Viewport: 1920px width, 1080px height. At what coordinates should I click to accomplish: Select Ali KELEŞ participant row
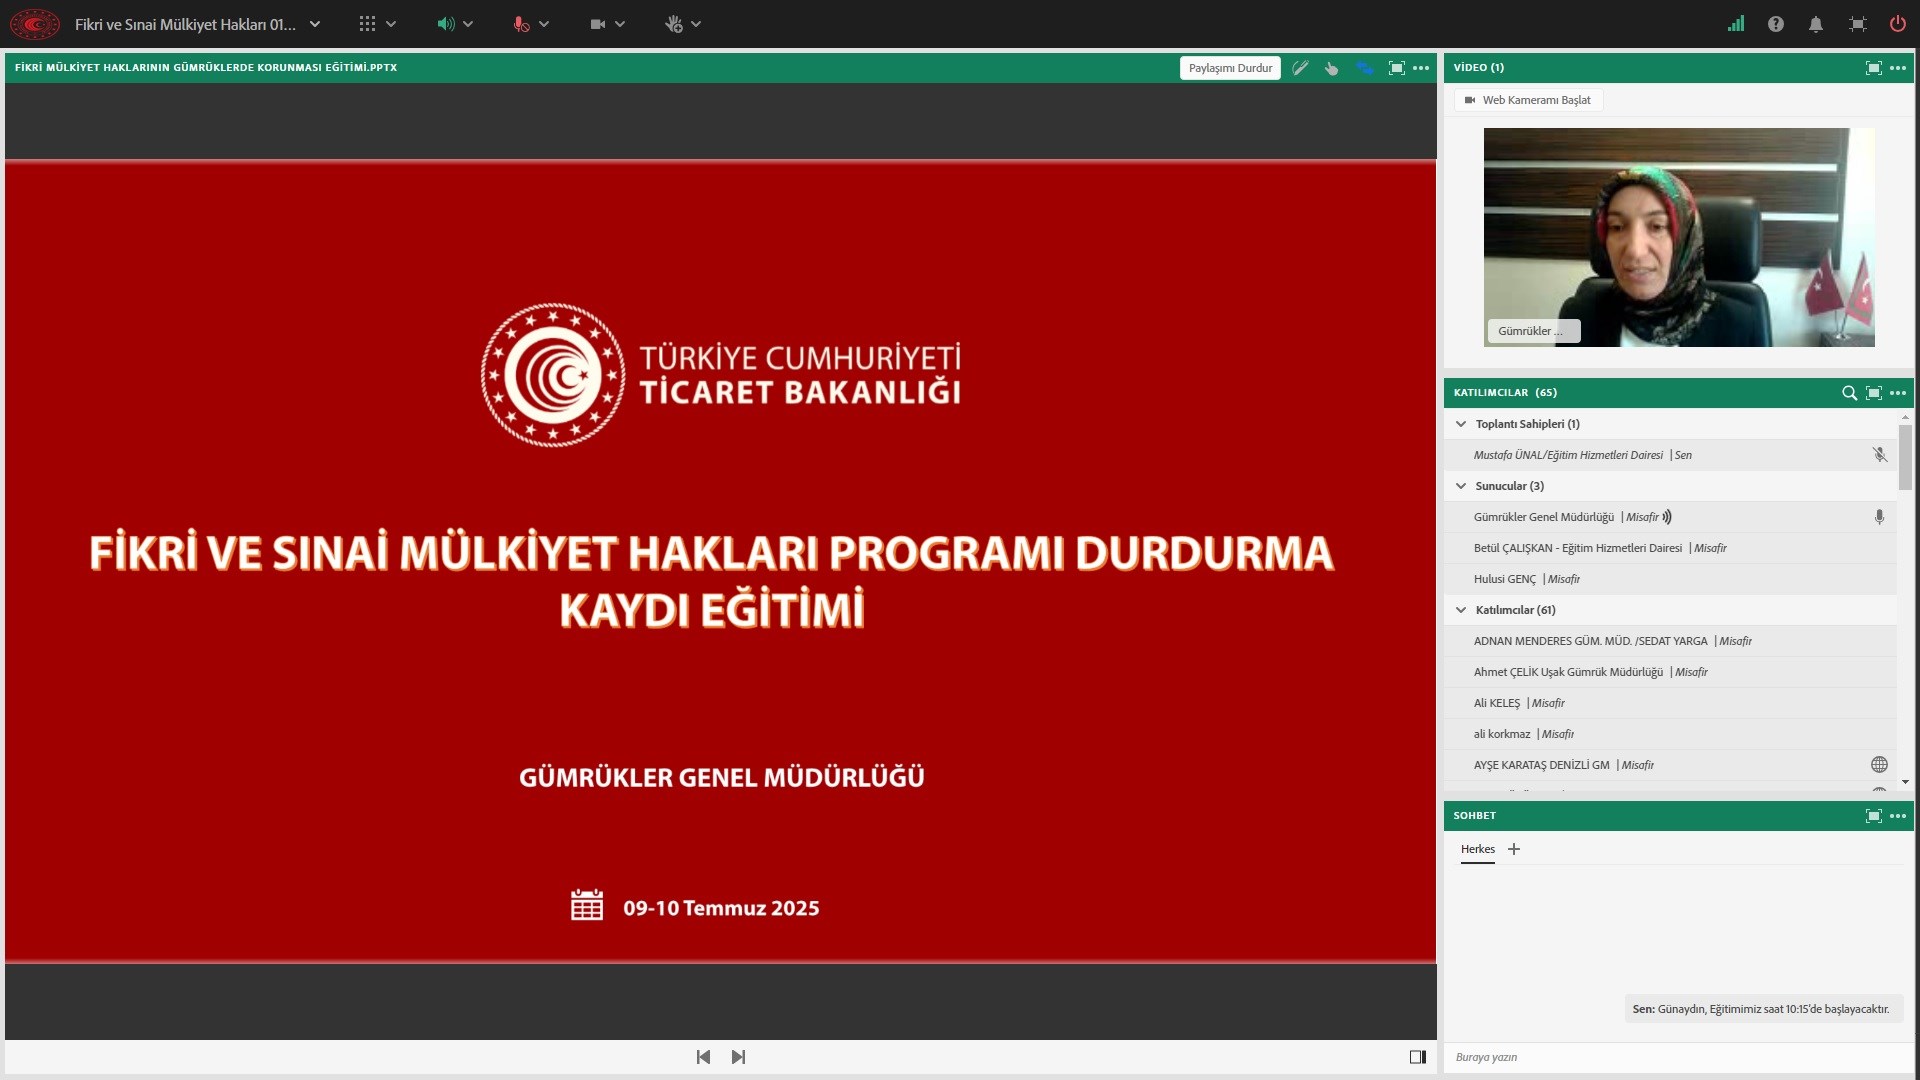coord(1670,703)
